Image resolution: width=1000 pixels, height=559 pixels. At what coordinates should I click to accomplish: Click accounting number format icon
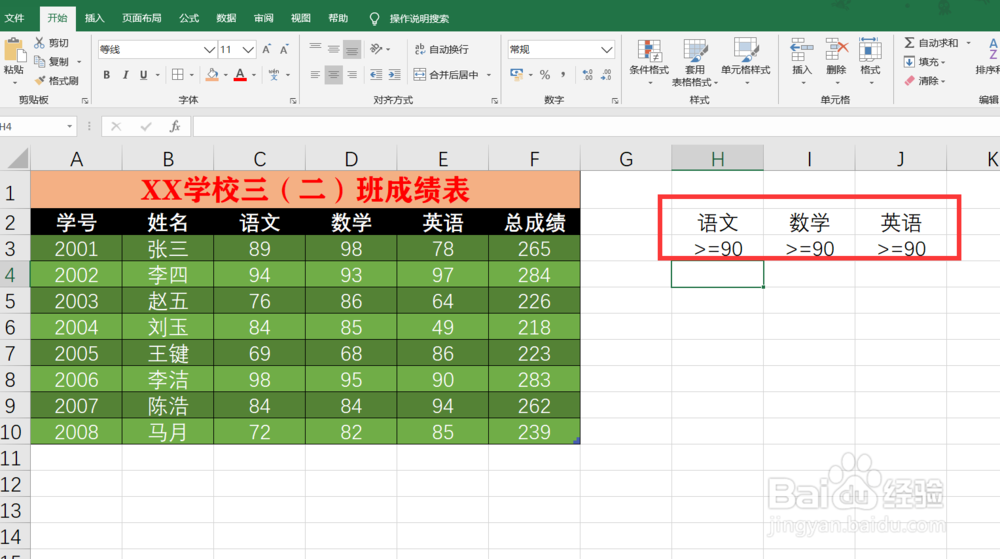[517, 75]
